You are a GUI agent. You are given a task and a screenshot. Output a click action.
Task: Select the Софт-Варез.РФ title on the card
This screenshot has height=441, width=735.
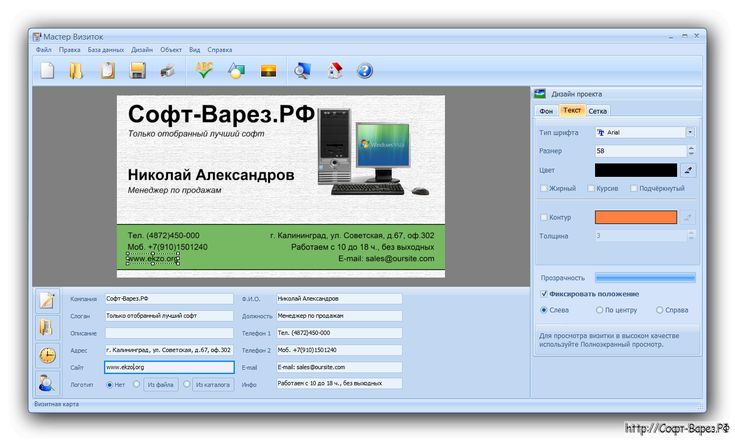221,114
